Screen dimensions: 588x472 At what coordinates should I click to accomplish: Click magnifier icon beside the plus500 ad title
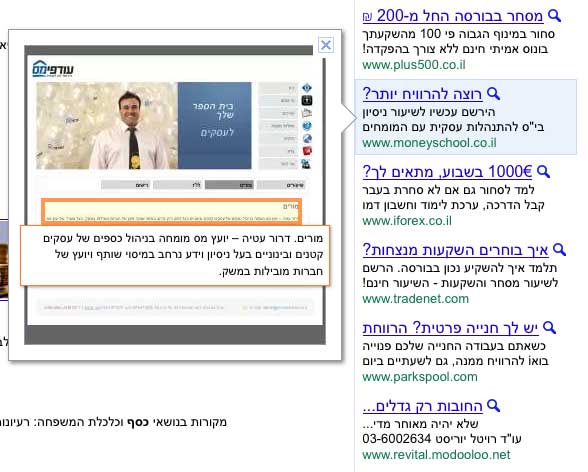[554, 16]
